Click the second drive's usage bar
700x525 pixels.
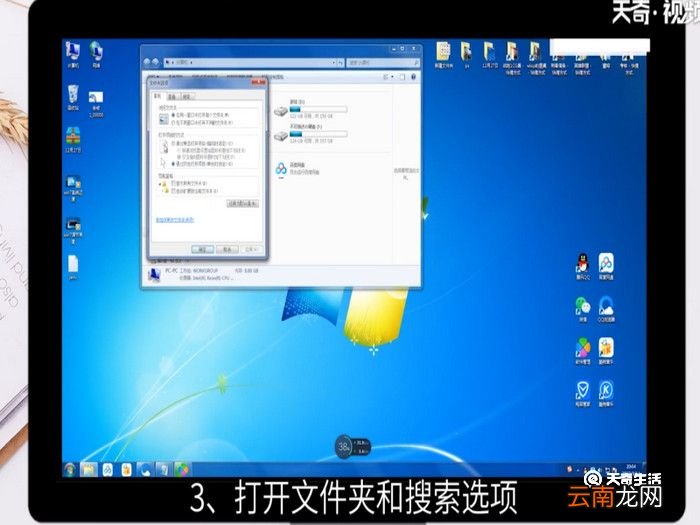(318, 134)
